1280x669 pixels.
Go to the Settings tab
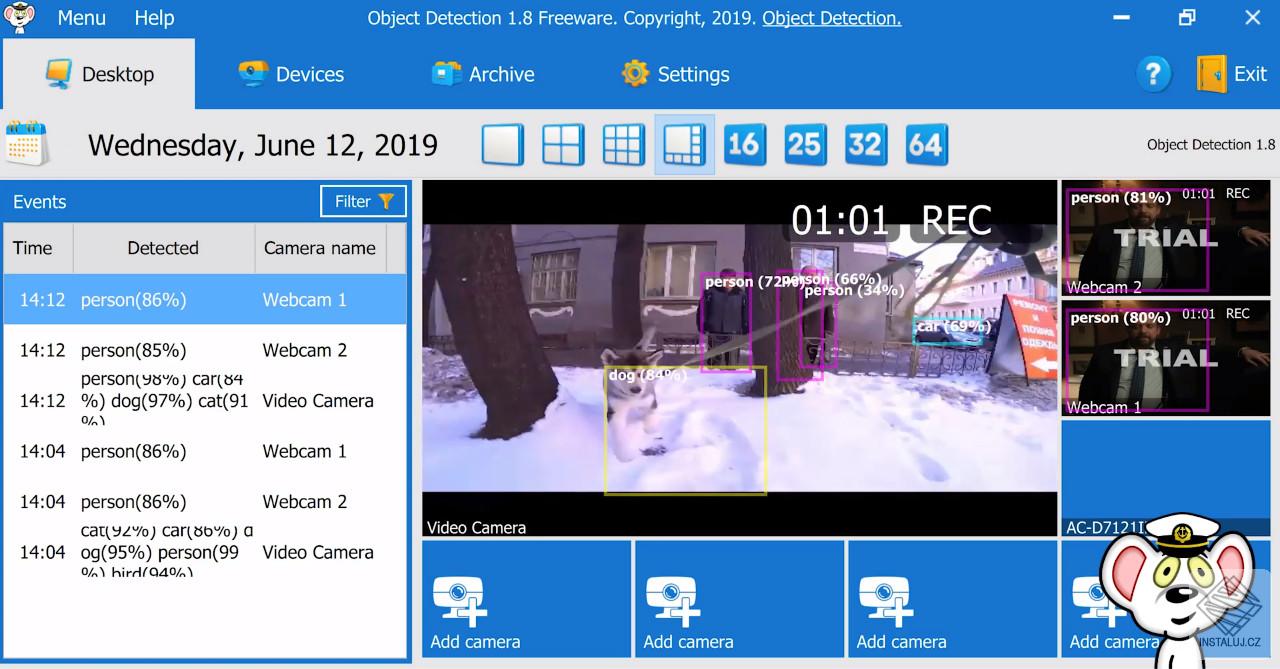click(675, 73)
